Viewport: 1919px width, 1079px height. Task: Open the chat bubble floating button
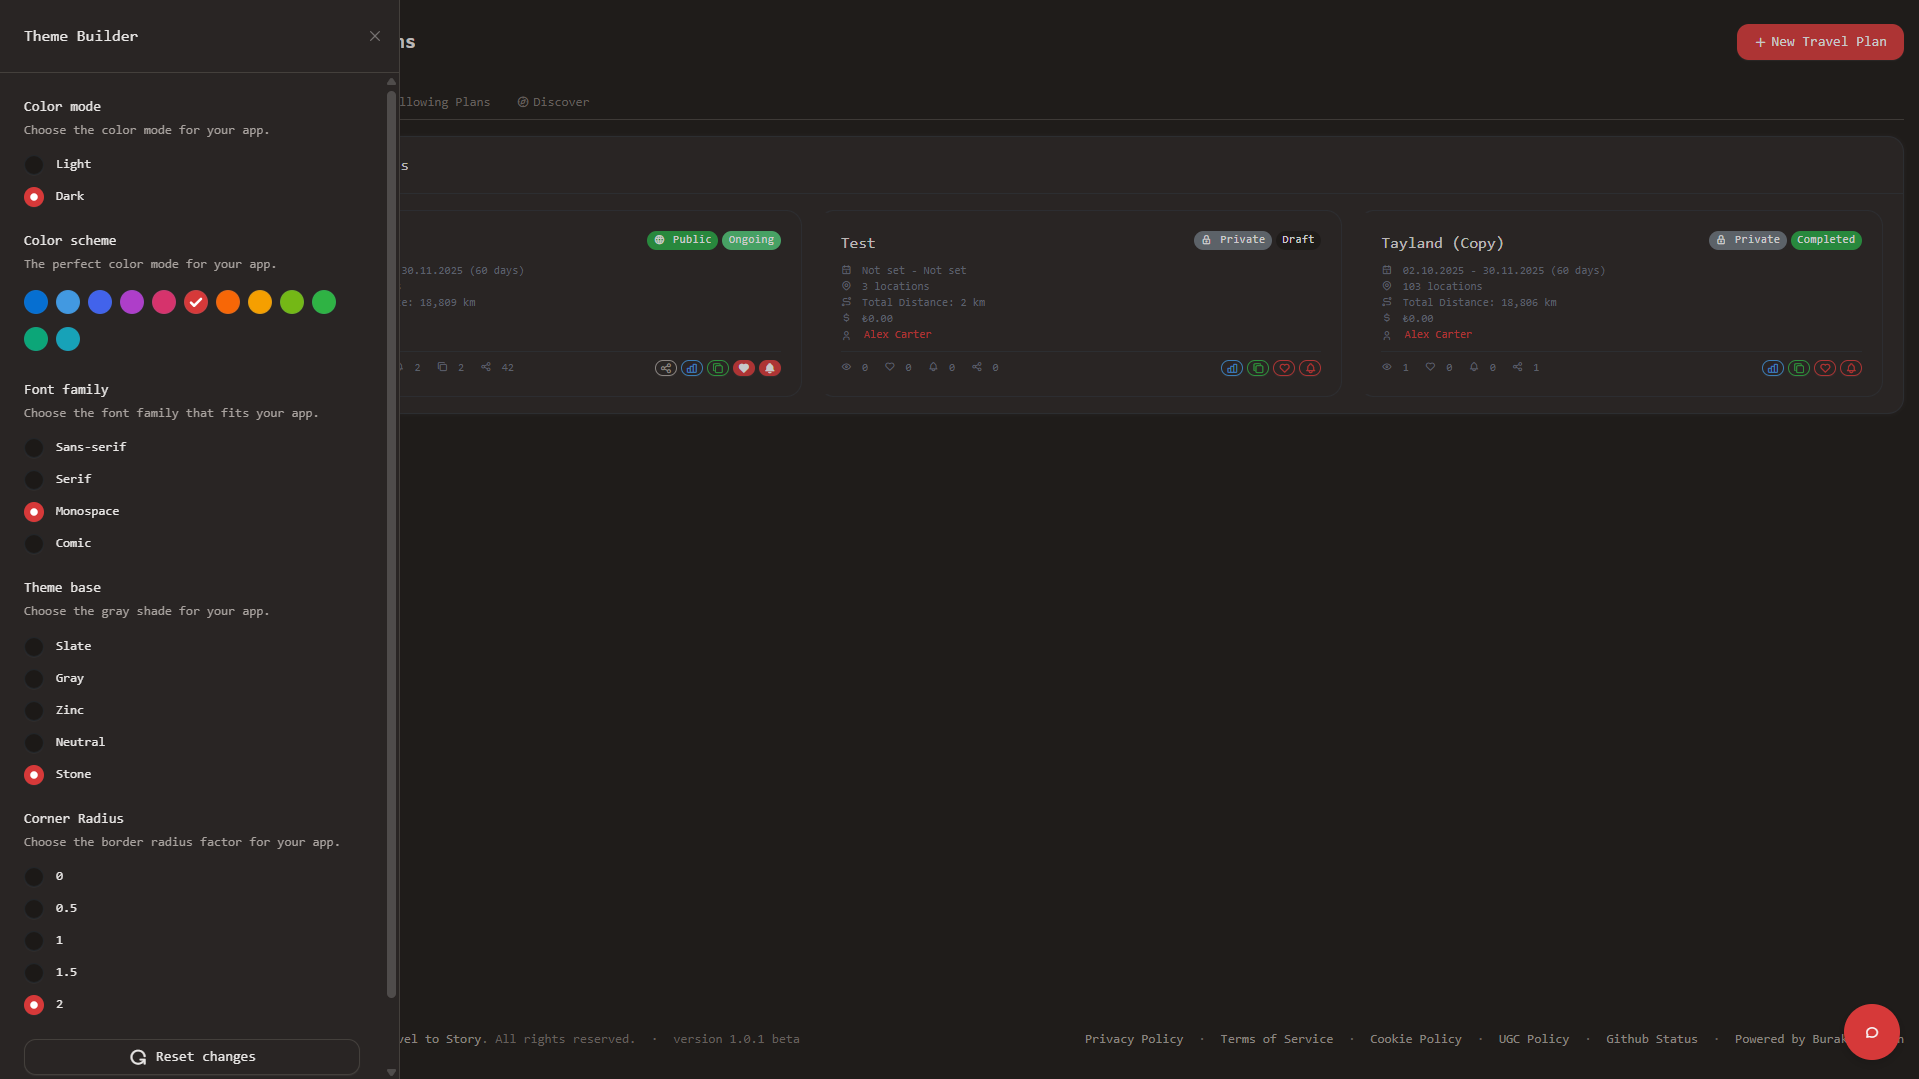[x=1871, y=1032]
